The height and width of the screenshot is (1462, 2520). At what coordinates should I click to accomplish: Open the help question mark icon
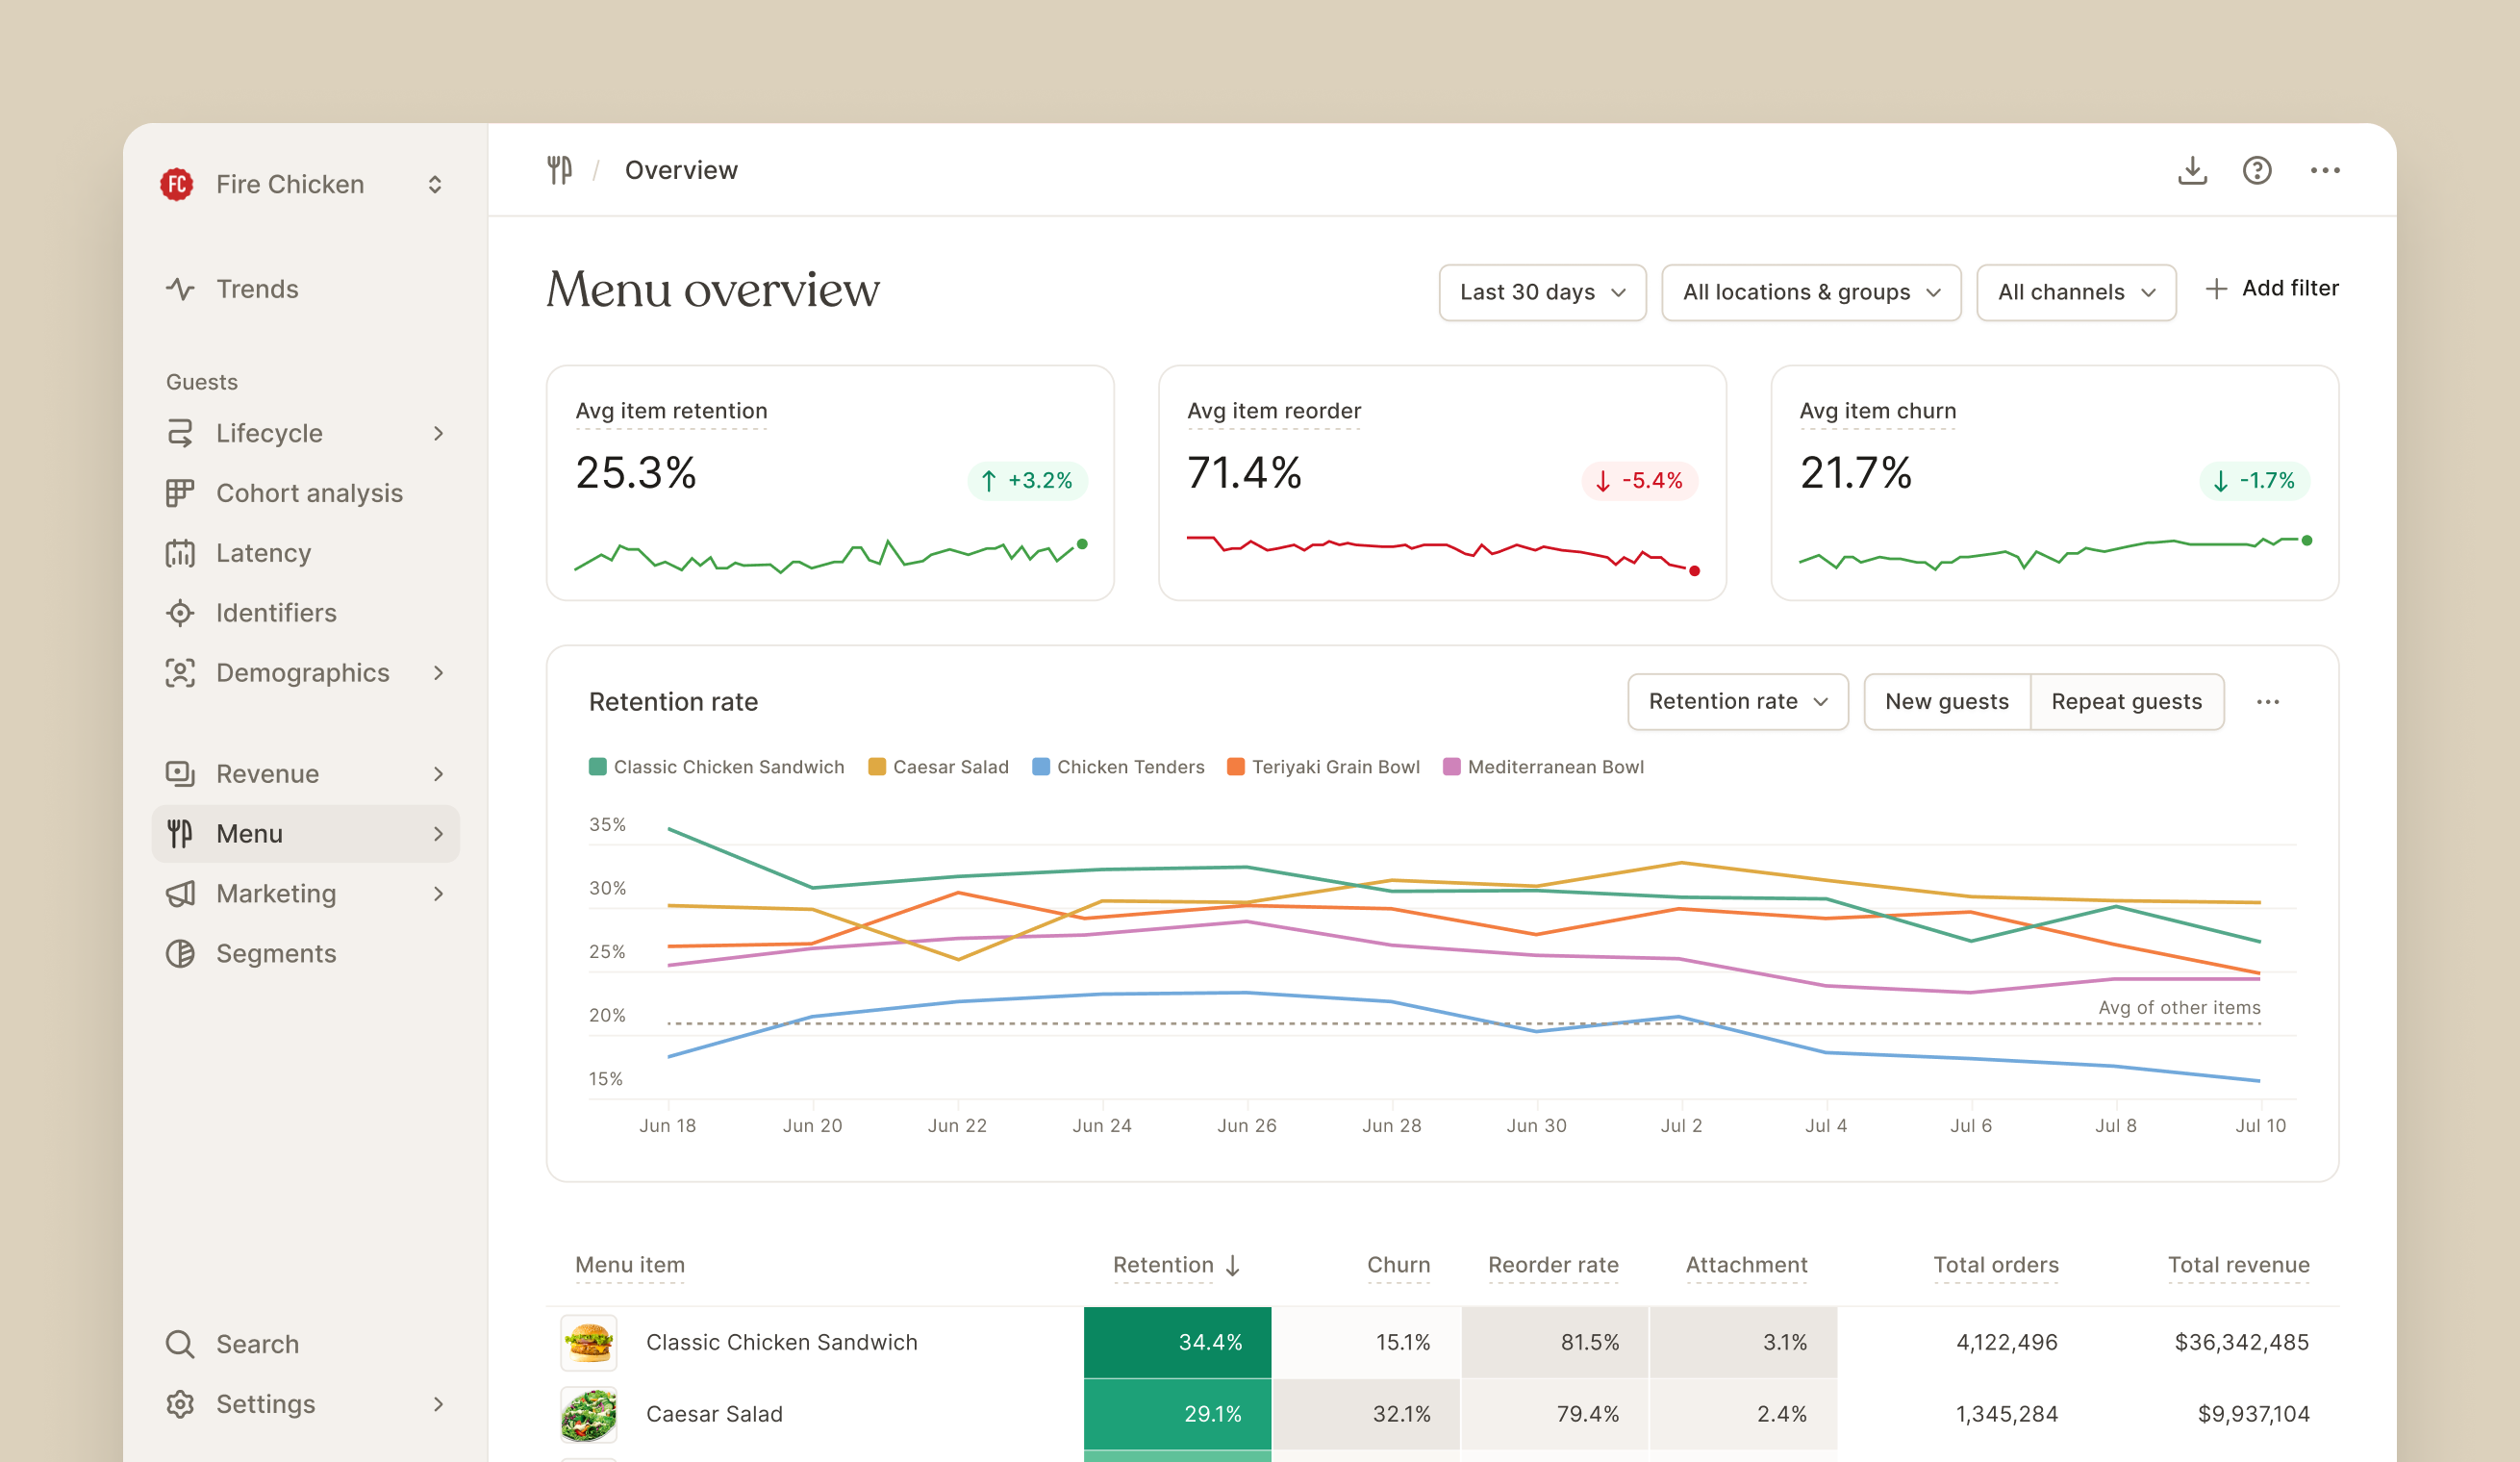click(2256, 170)
